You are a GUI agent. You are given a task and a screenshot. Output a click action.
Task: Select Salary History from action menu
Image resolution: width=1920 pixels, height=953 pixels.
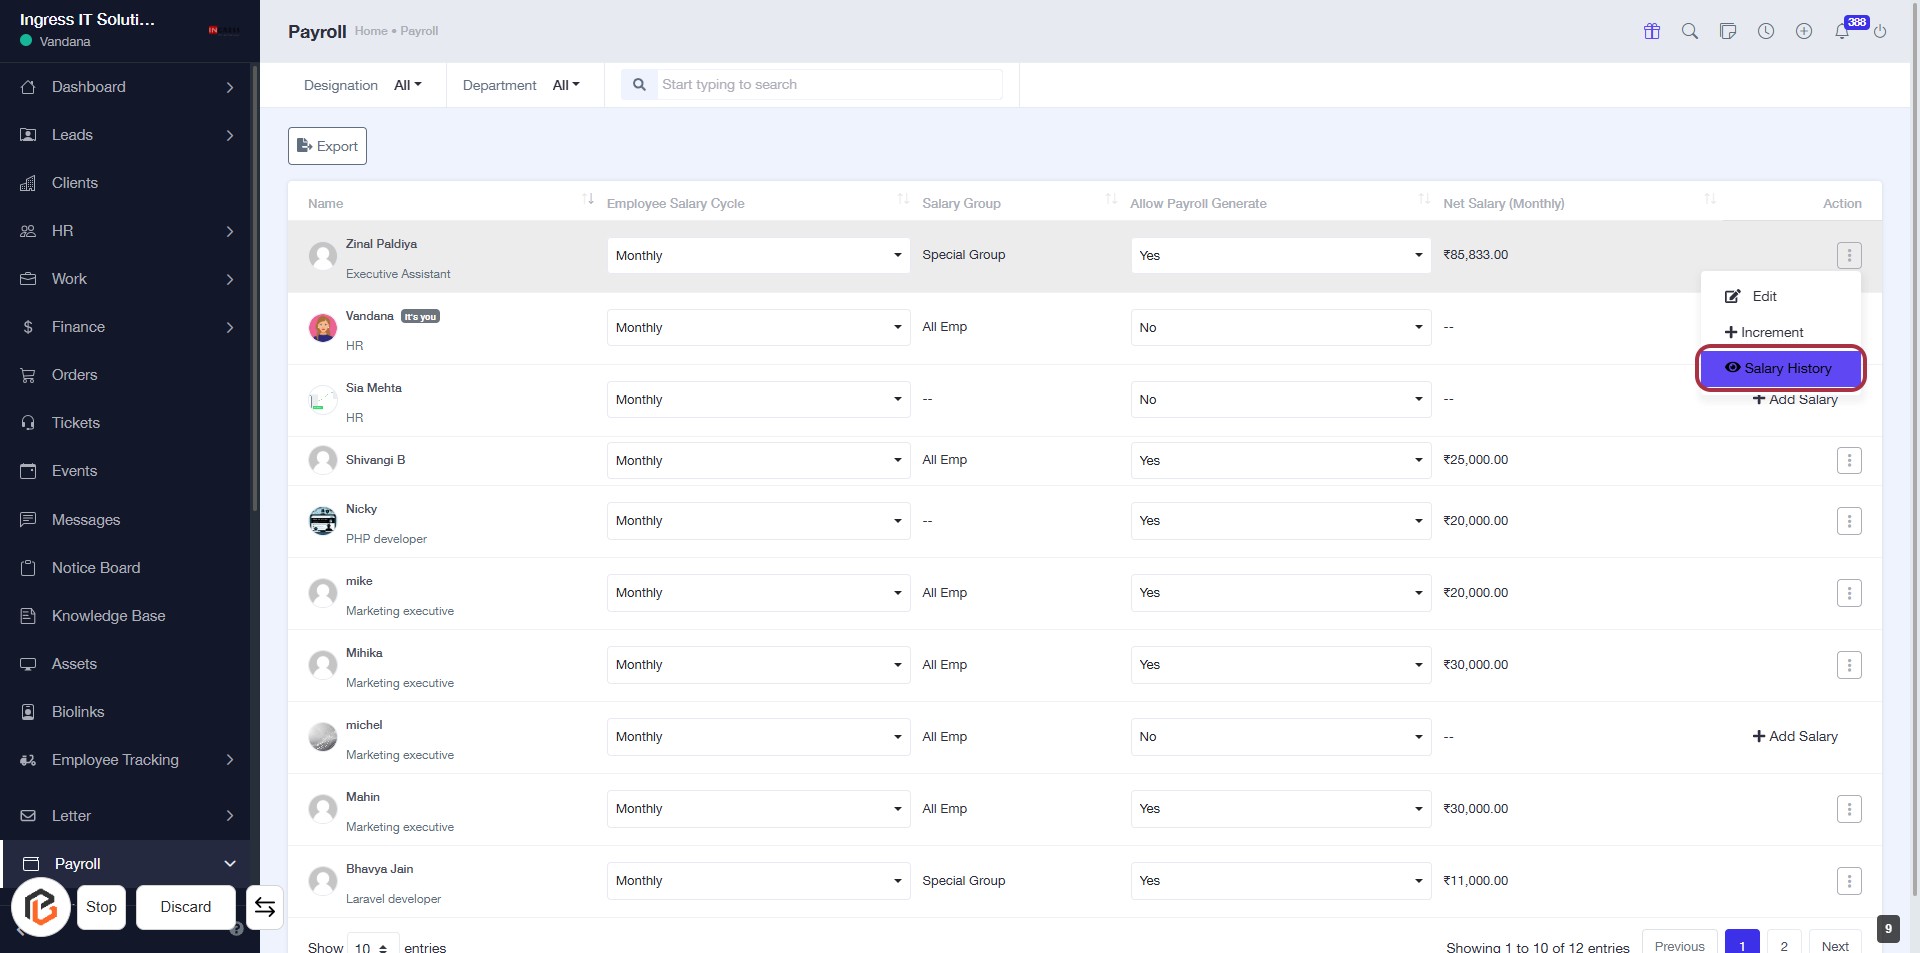tap(1781, 368)
